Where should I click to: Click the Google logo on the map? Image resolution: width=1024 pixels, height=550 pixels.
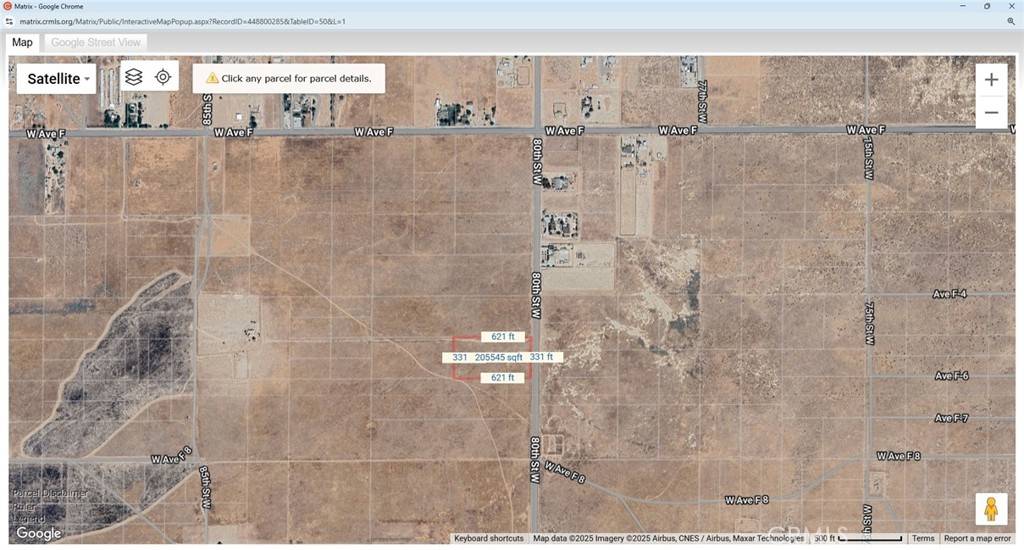click(38, 533)
